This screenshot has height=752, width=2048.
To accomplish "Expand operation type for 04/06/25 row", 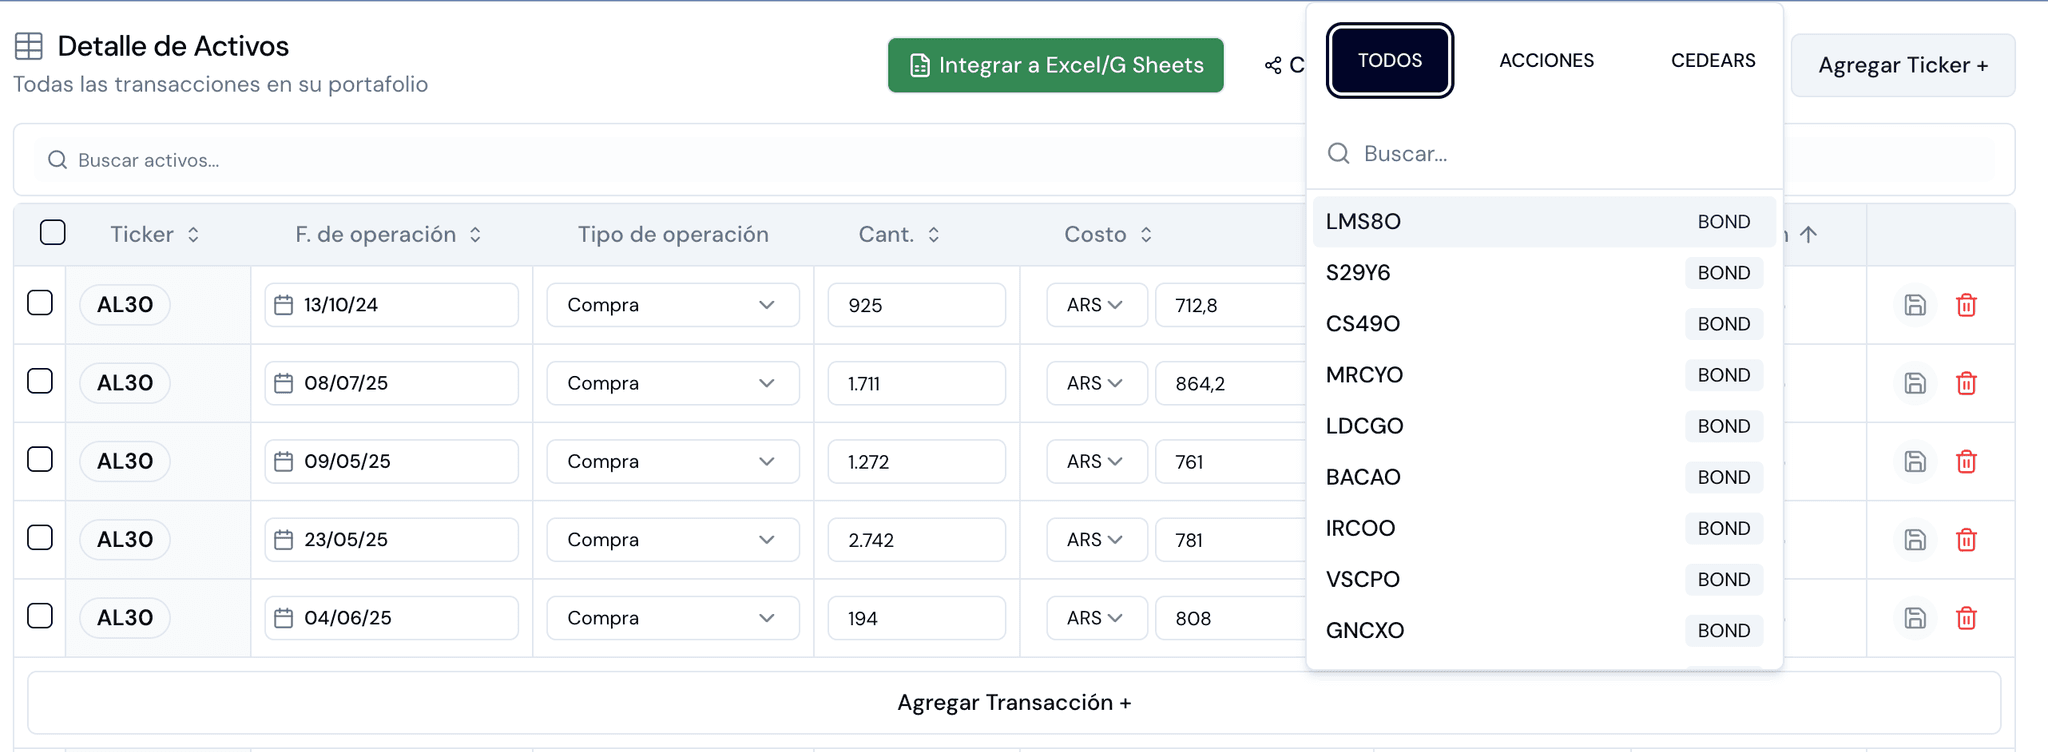I will (673, 618).
